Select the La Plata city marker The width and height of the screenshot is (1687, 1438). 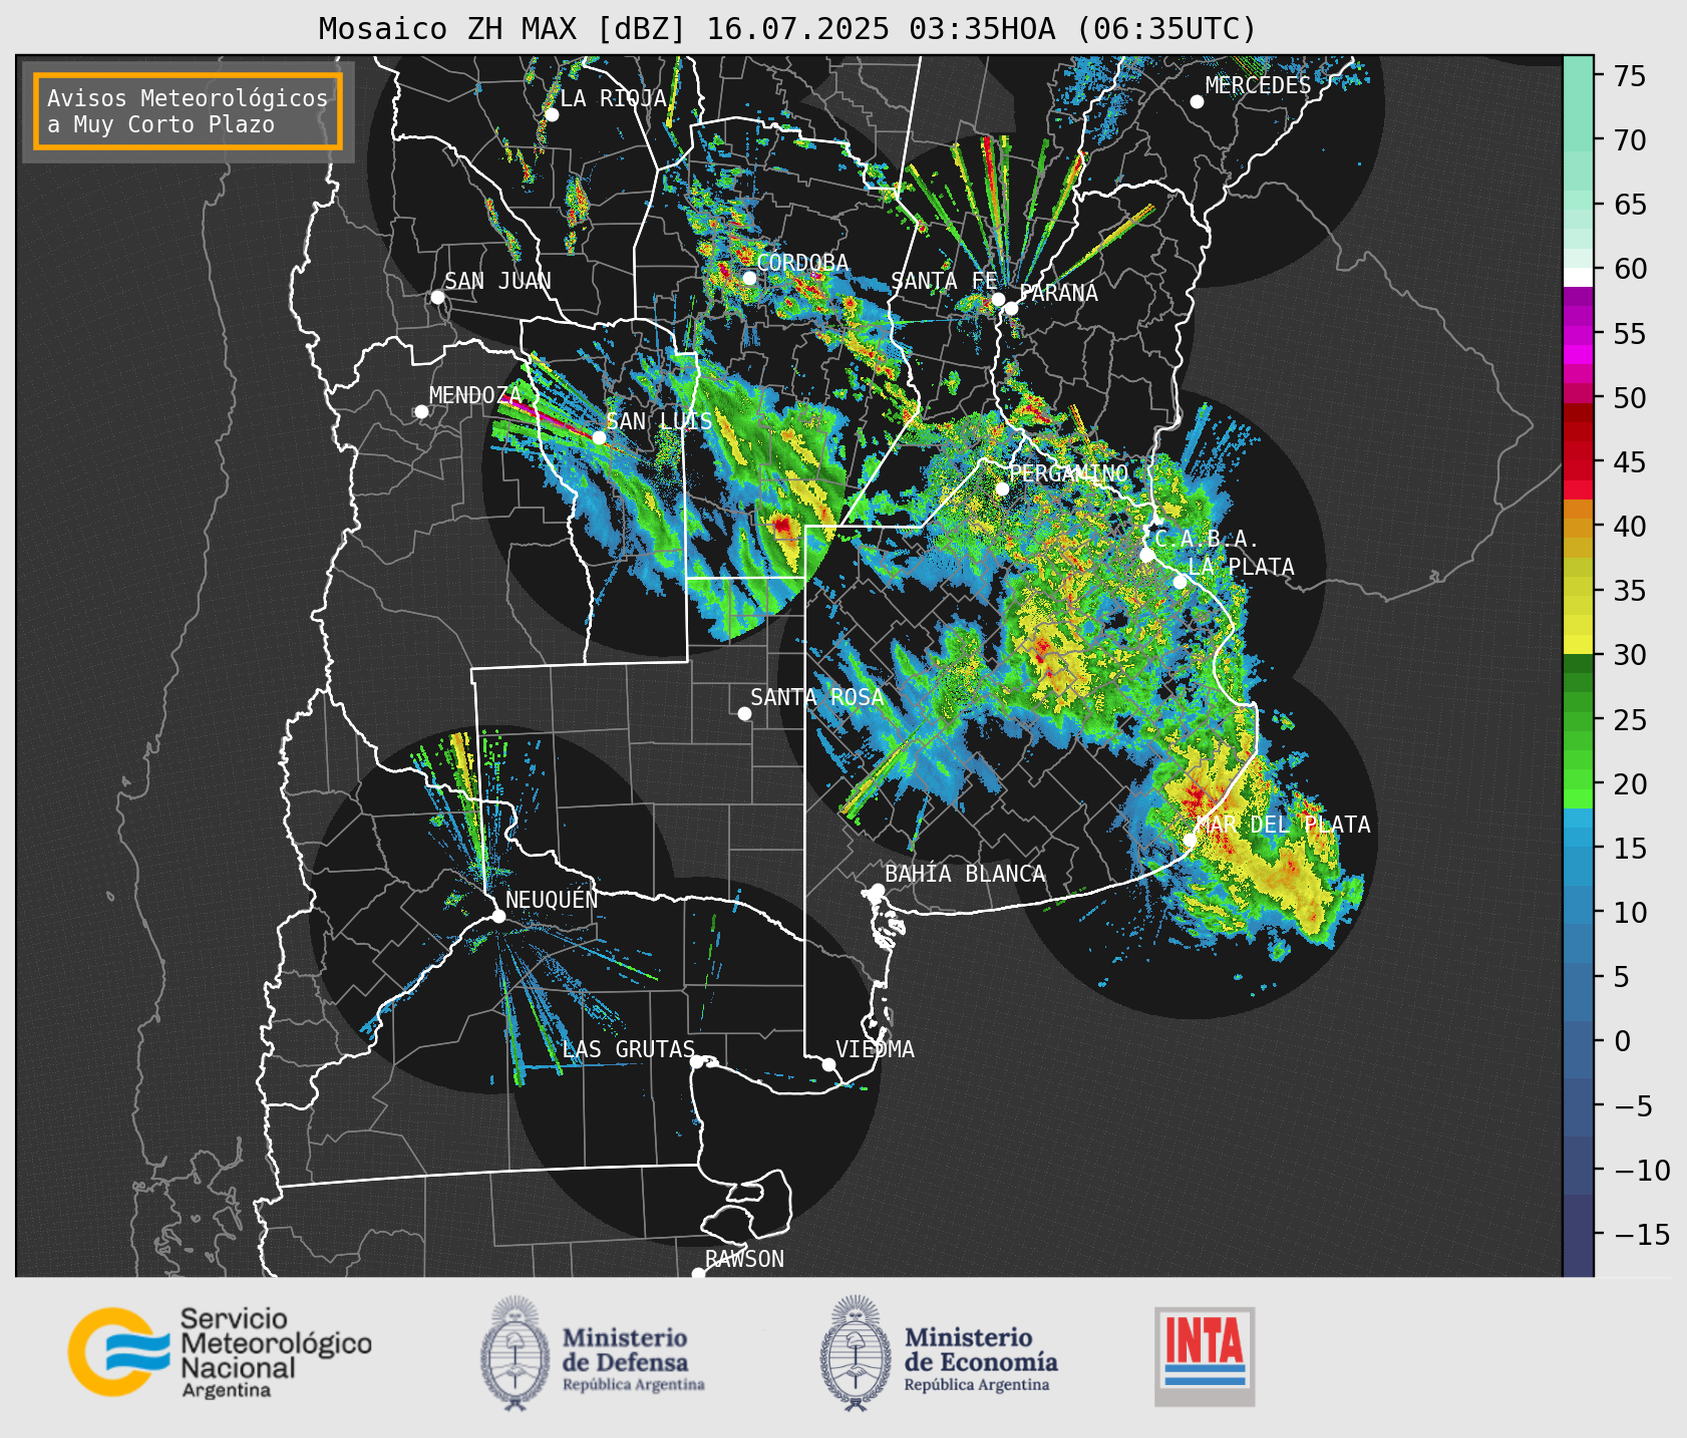click(x=1180, y=582)
